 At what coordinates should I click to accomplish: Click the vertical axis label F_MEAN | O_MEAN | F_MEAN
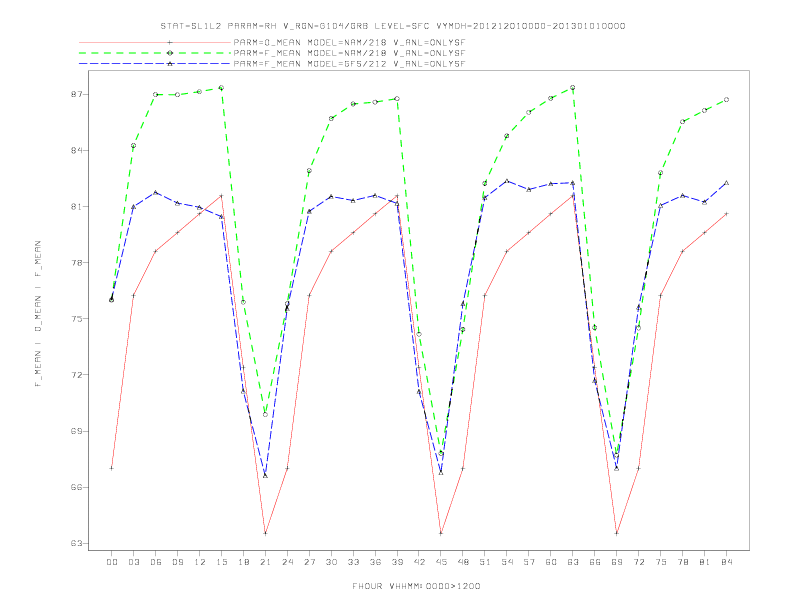[x=38, y=314]
